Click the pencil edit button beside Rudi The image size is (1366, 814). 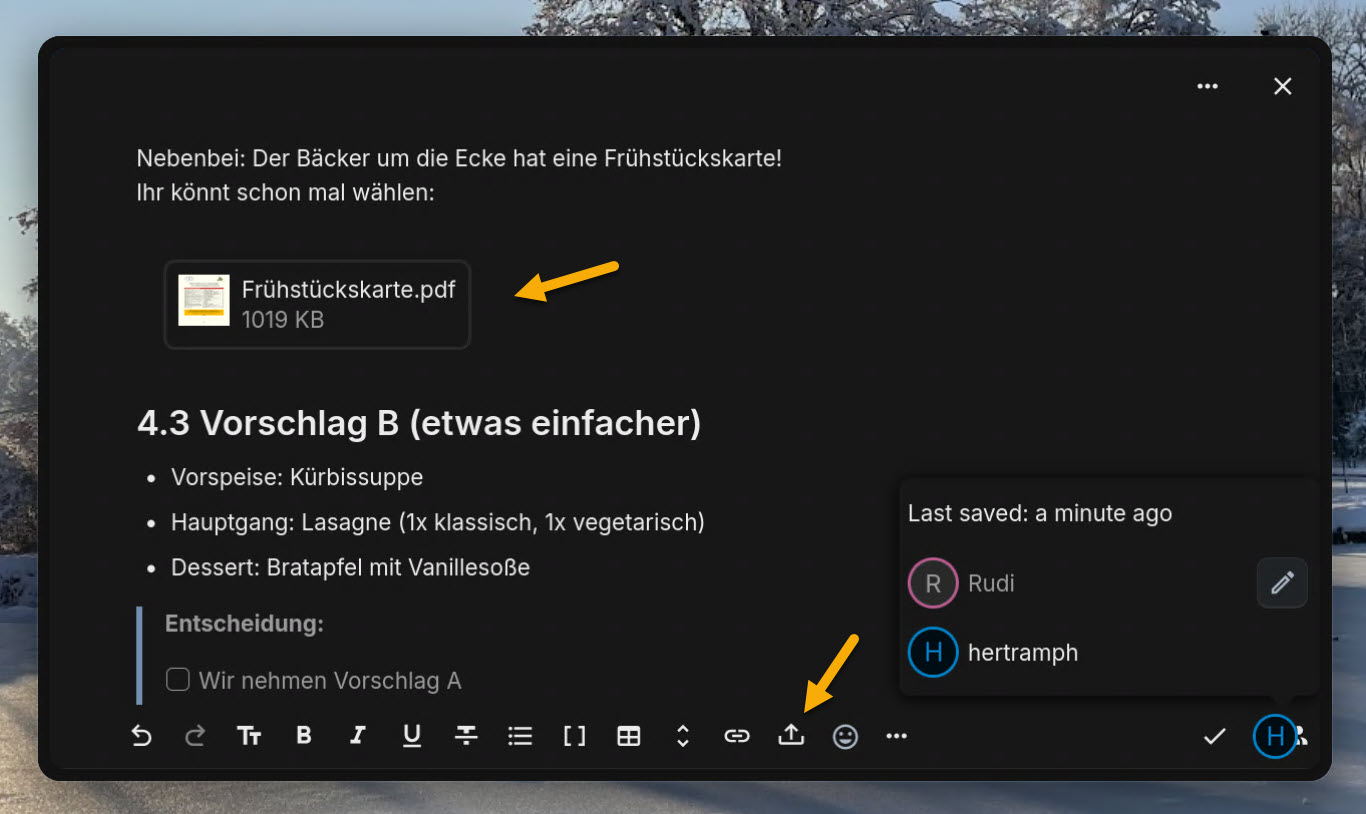coord(1282,583)
